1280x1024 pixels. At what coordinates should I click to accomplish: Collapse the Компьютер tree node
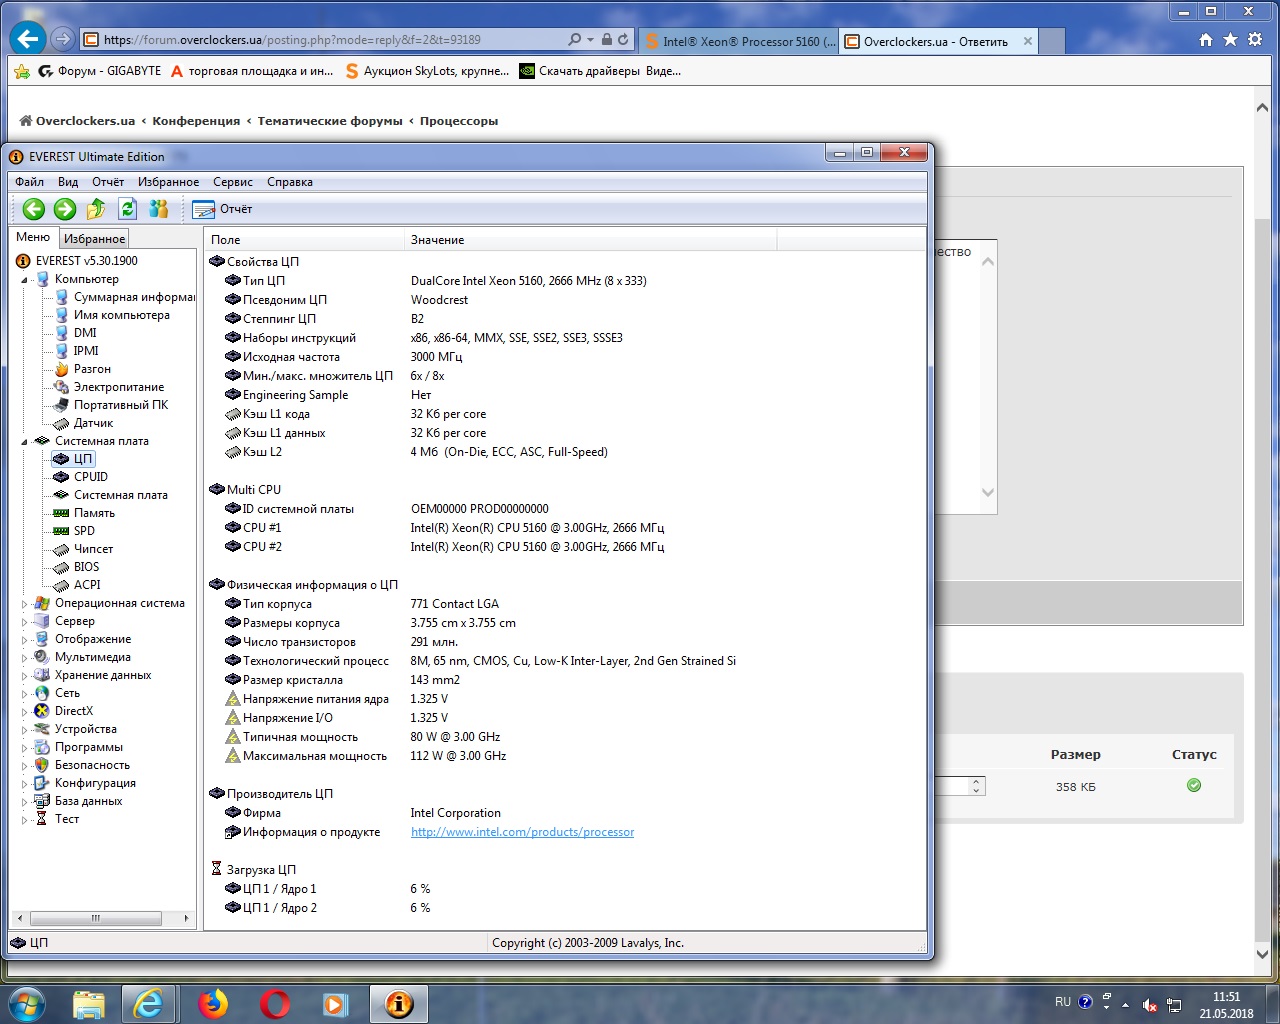(24, 280)
